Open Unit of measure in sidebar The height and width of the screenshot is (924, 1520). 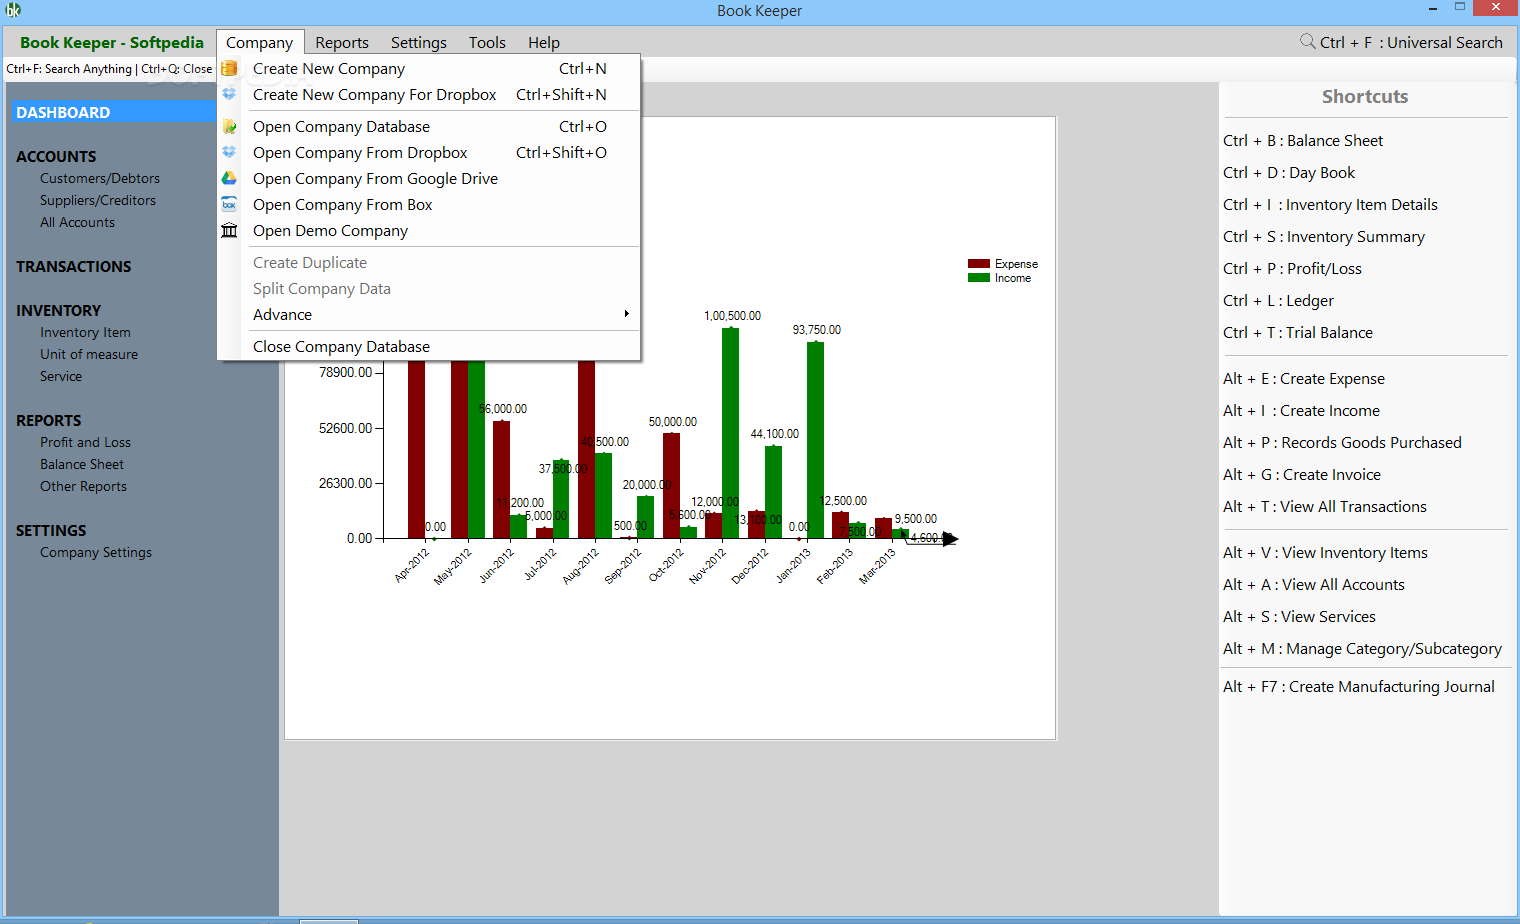pyautogui.click(x=89, y=355)
